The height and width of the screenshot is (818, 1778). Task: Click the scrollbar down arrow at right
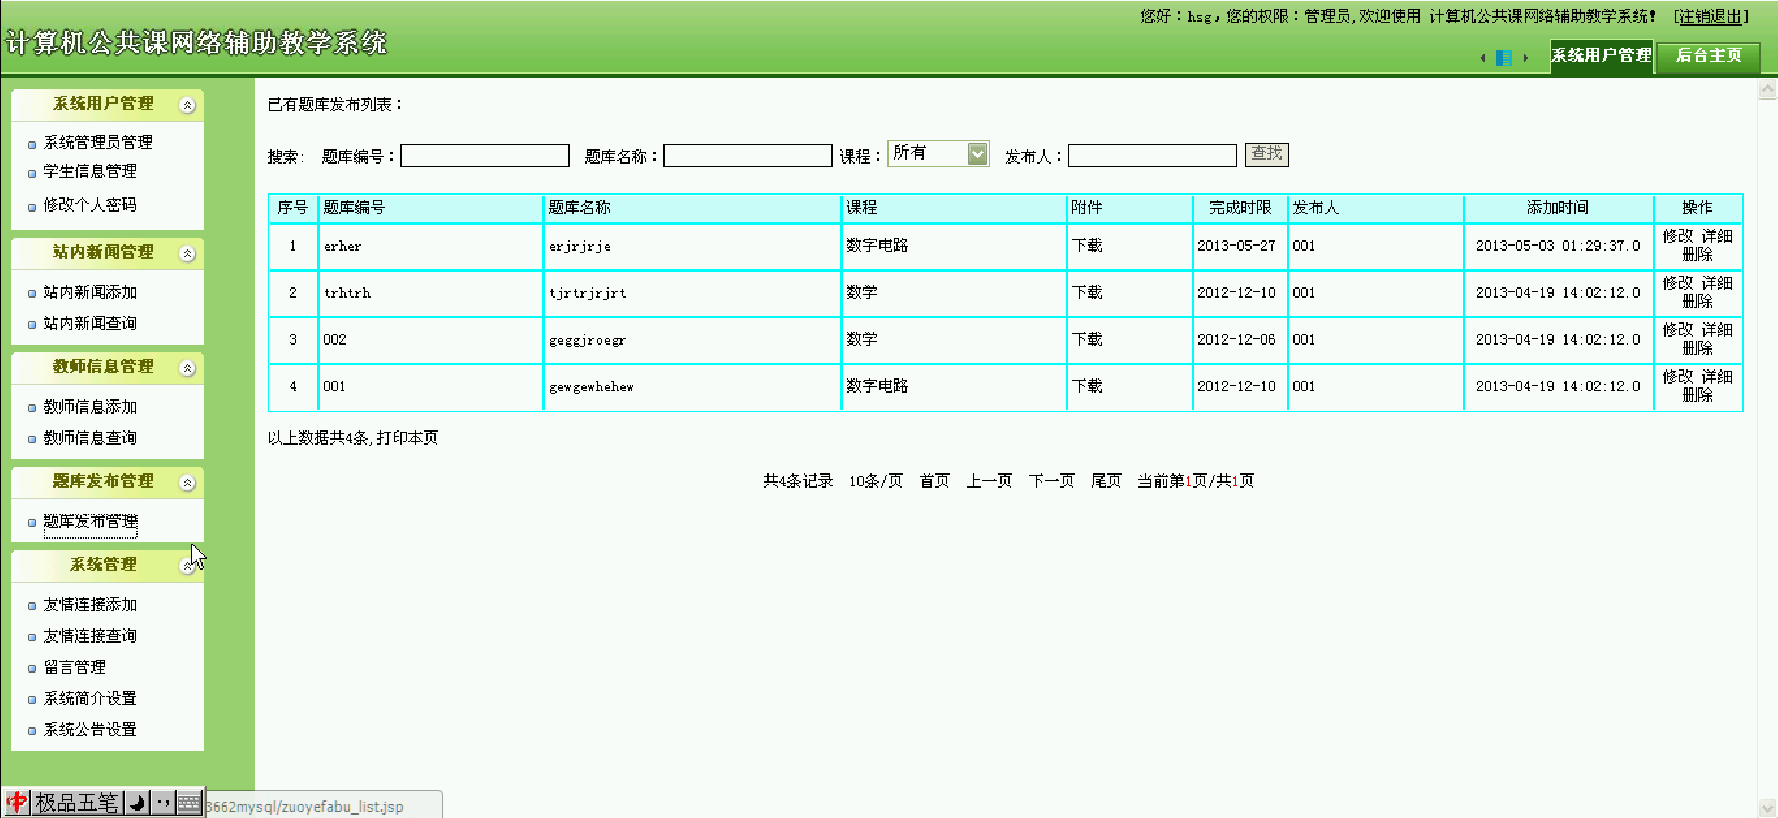(1768, 808)
